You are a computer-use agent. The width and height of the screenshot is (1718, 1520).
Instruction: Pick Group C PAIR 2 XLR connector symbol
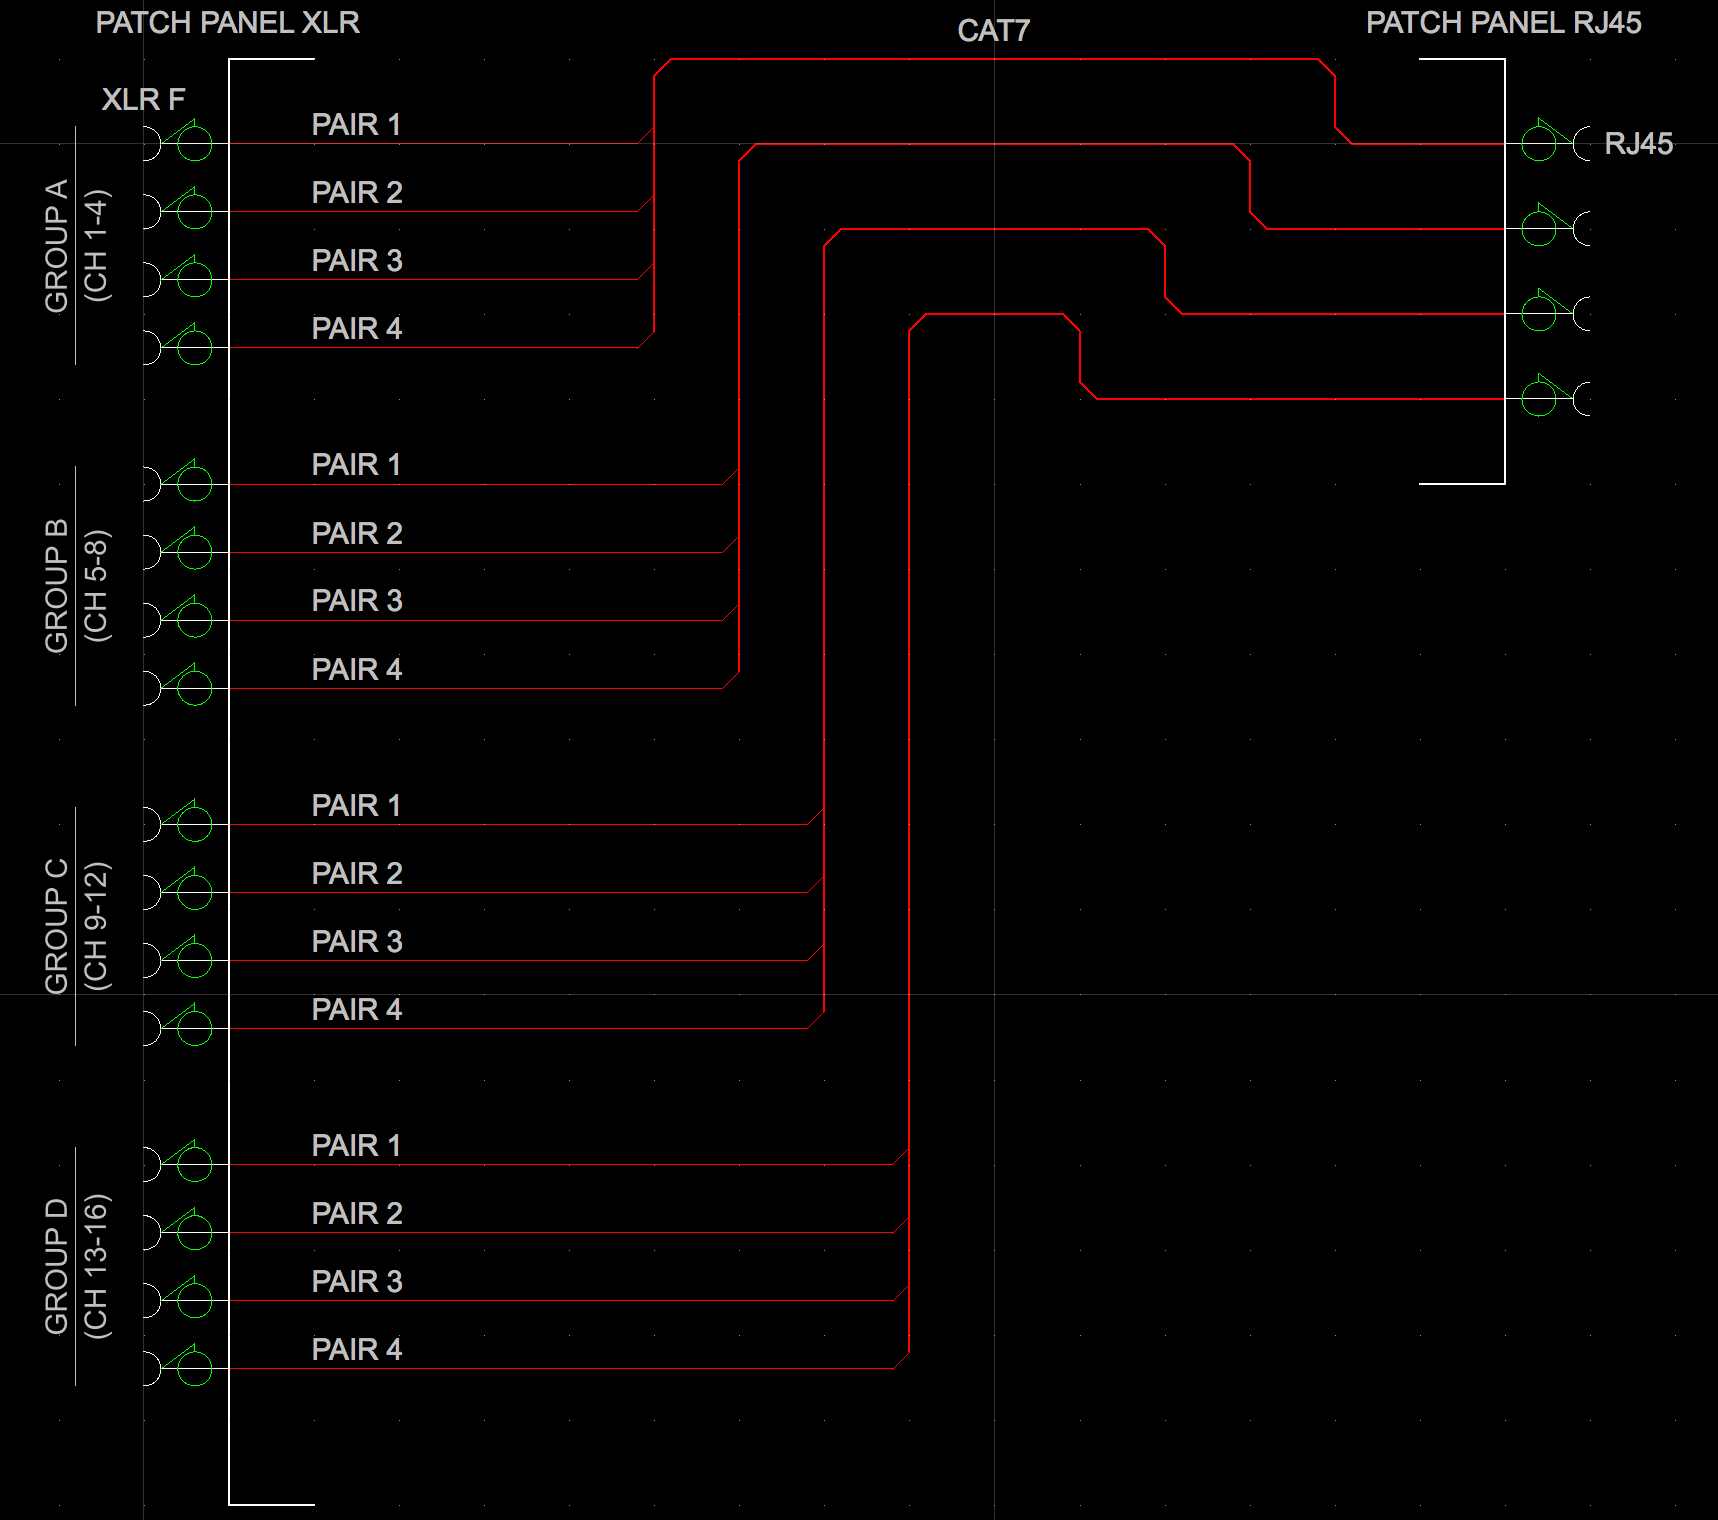[x=178, y=889]
